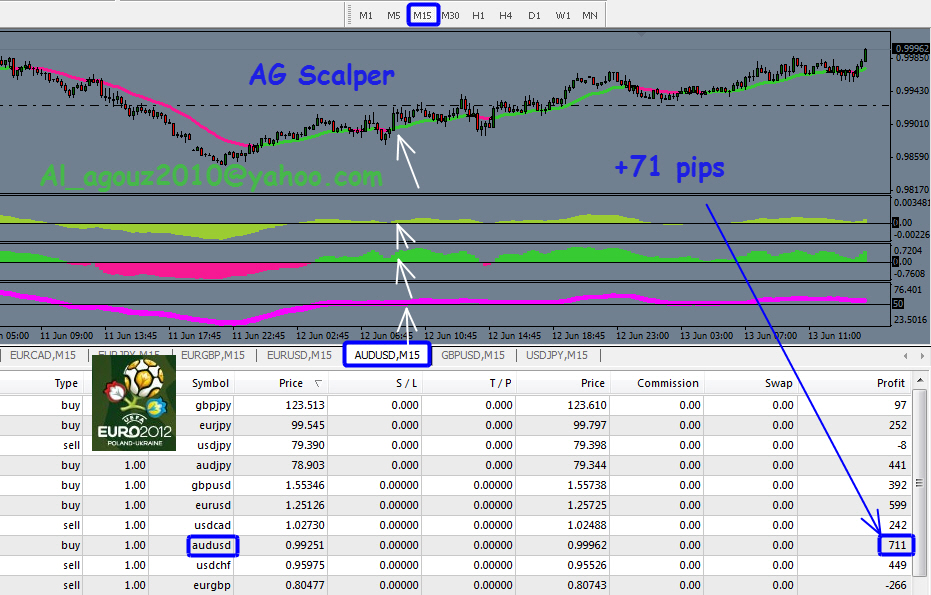931x595 pixels.
Task: Switch chart to D1 daily timeframe
Action: (534, 15)
